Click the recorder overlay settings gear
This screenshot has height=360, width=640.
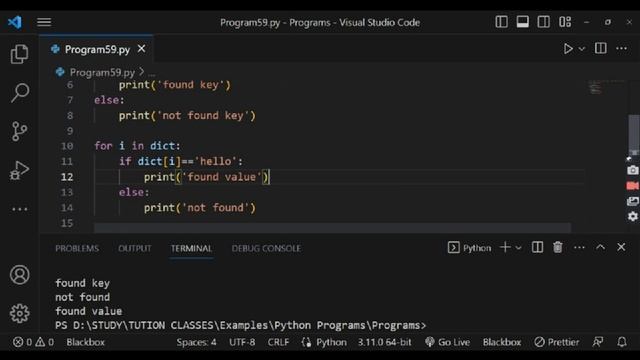(x=633, y=216)
